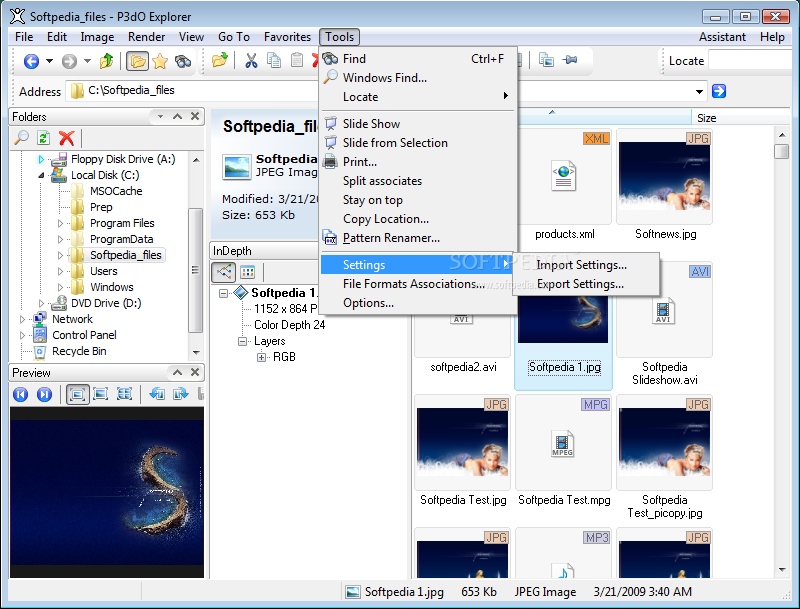Collapse the Local Disk (C:) tree node
The width and height of the screenshot is (800, 609).
click(41, 175)
